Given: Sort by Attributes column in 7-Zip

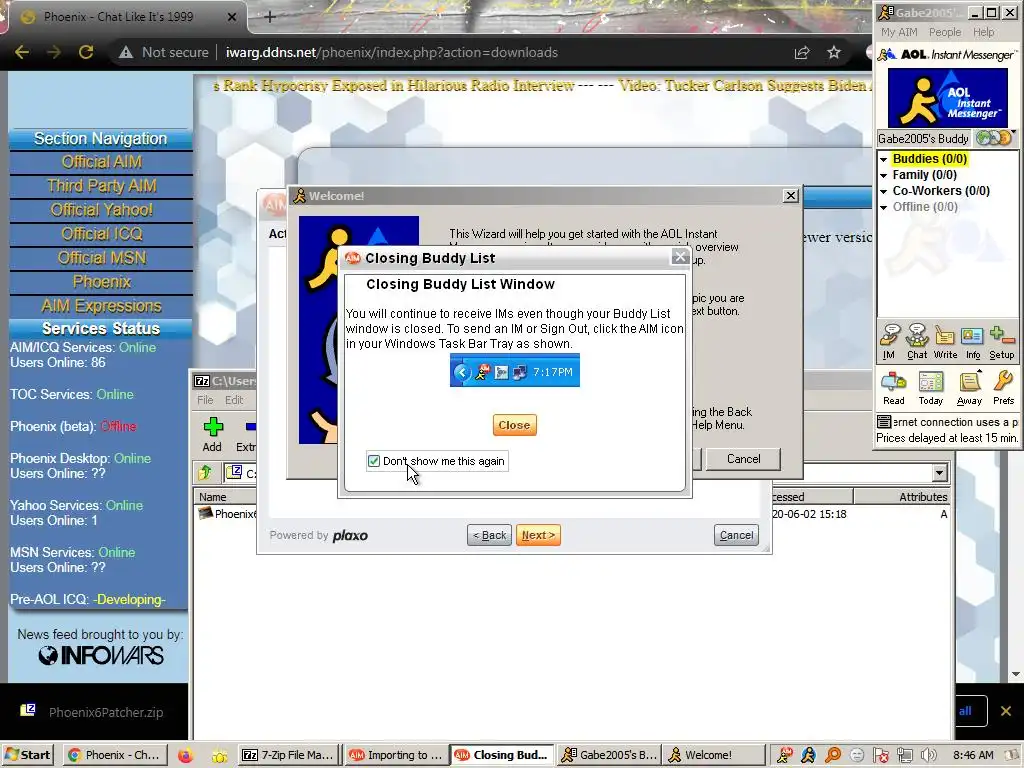Looking at the screenshot, I should click(901, 497).
